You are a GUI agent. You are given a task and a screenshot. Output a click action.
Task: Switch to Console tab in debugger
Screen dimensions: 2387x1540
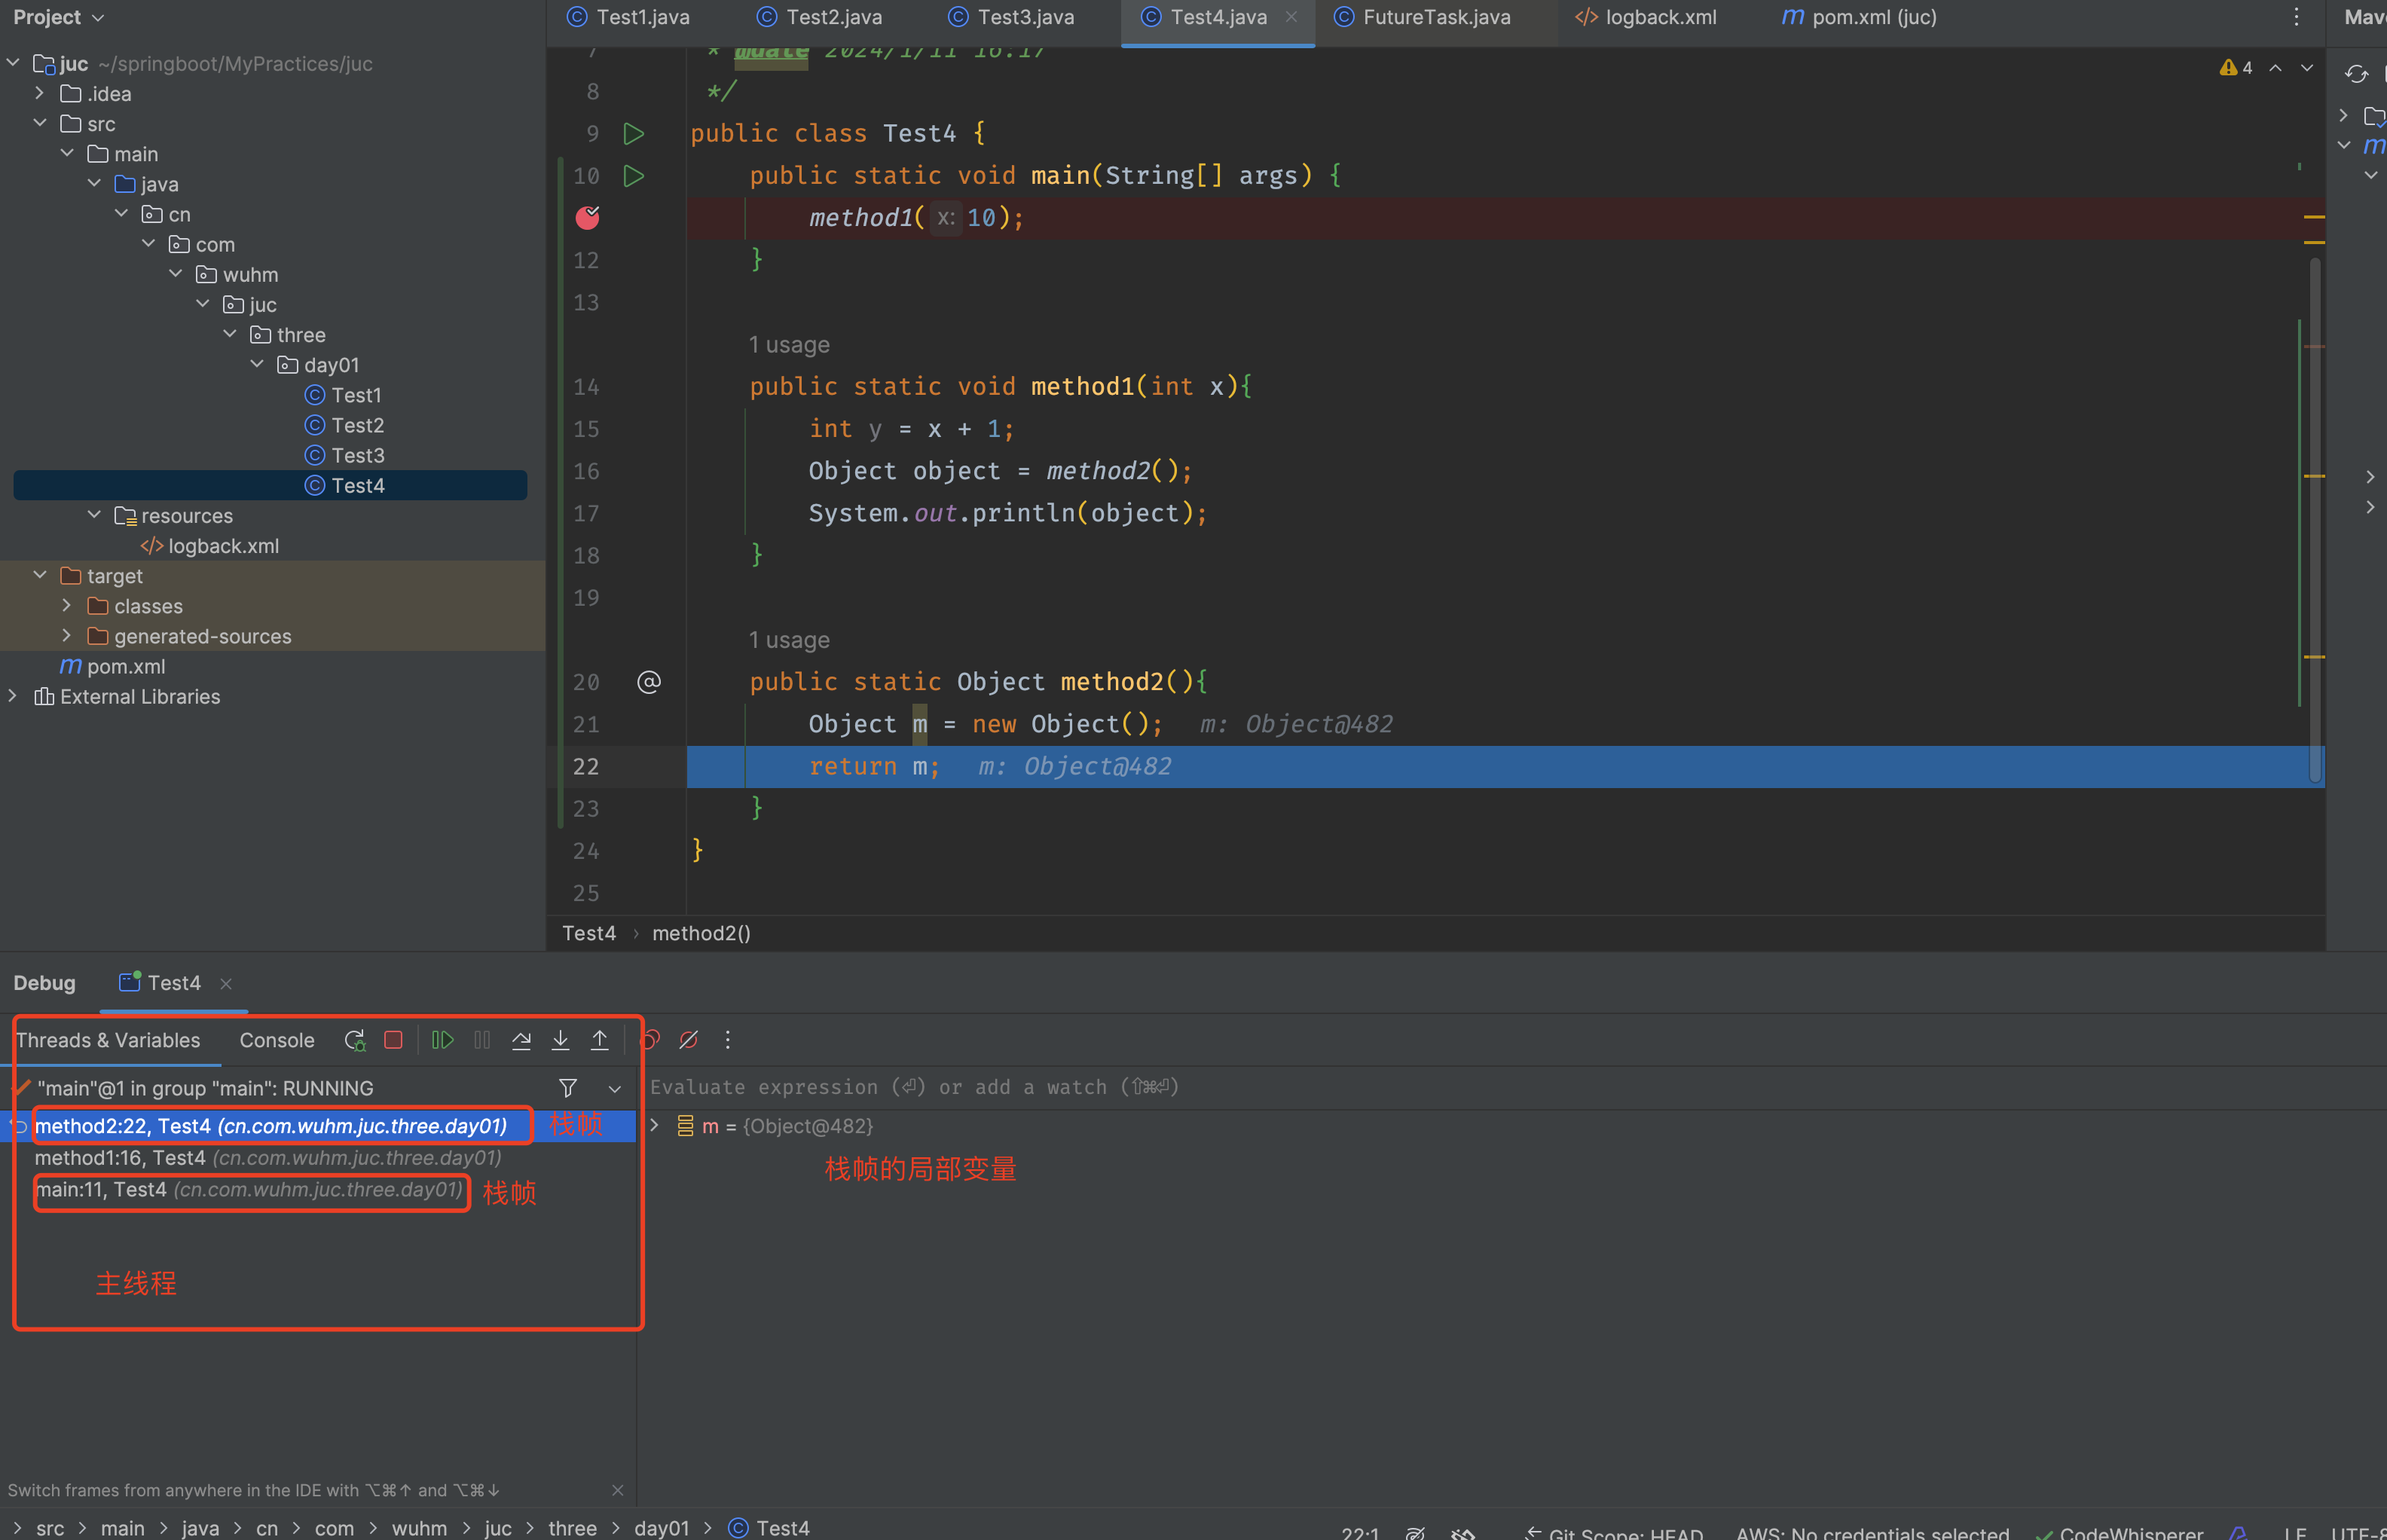click(x=277, y=1040)
